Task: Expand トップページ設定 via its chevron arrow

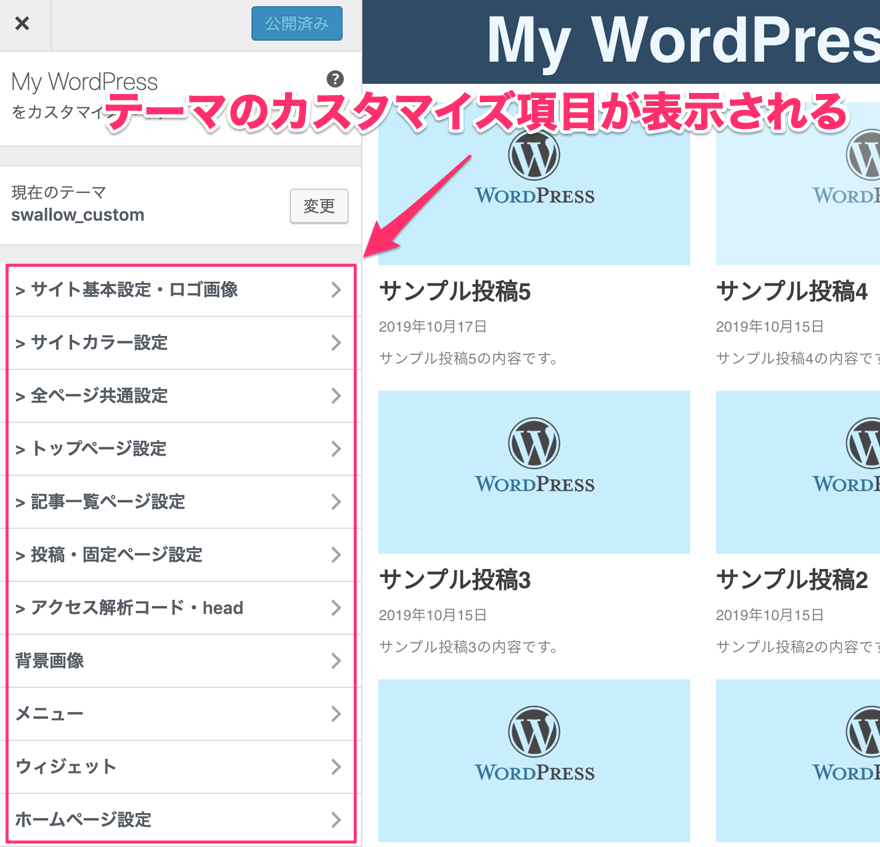Action: tap(336, 449)
